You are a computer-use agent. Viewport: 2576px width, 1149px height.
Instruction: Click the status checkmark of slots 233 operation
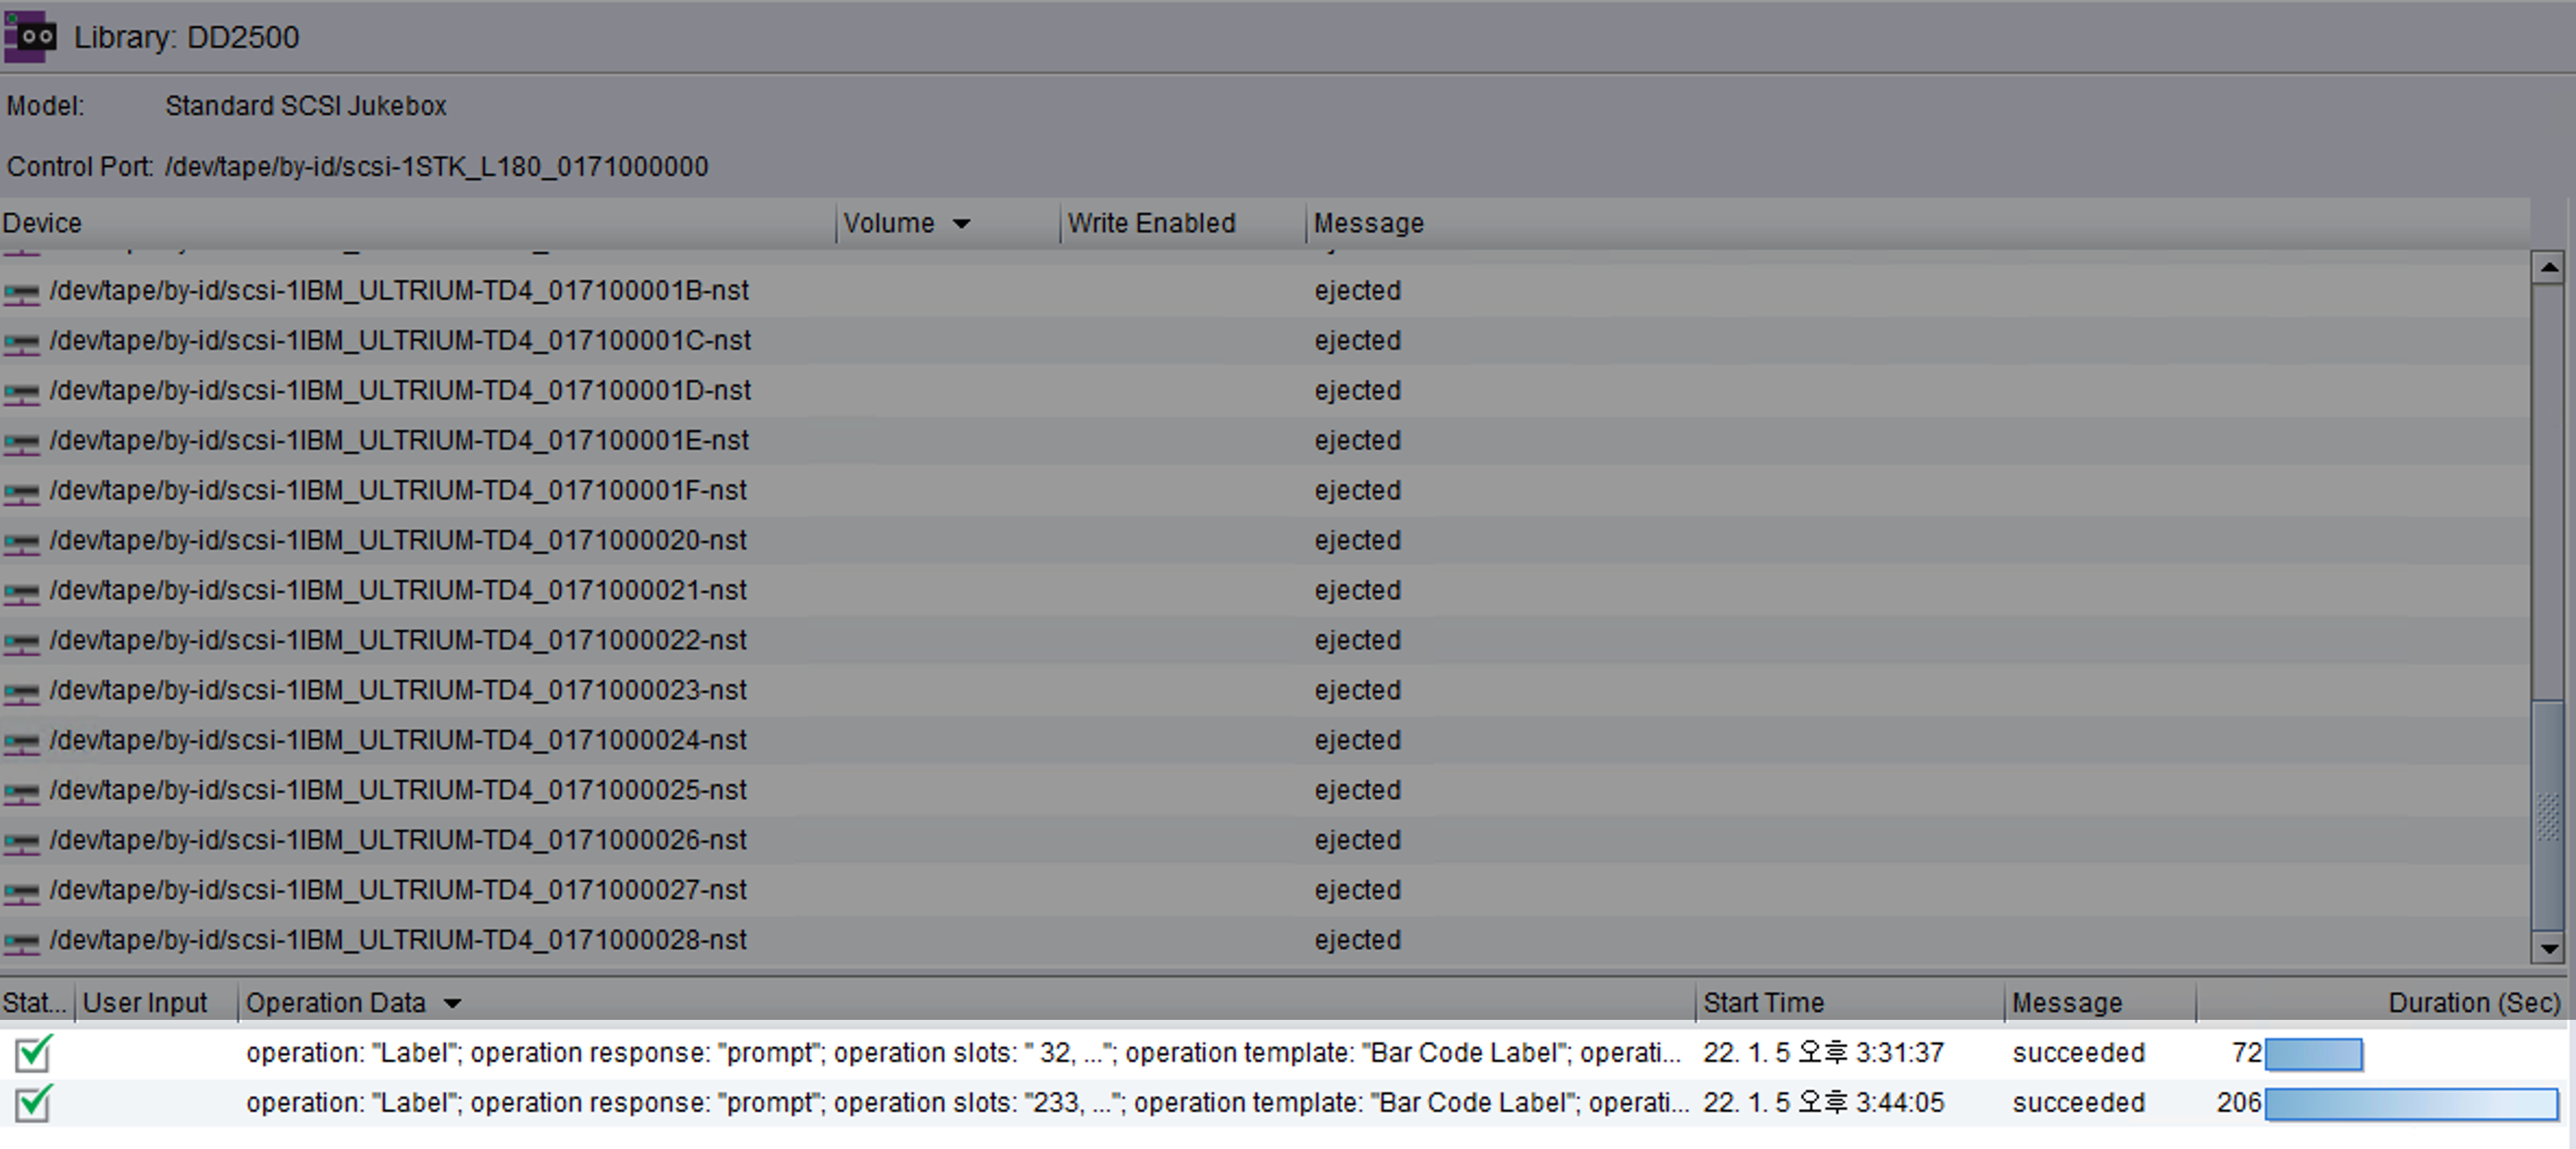pyautogui.click(x=33, y=1103)
